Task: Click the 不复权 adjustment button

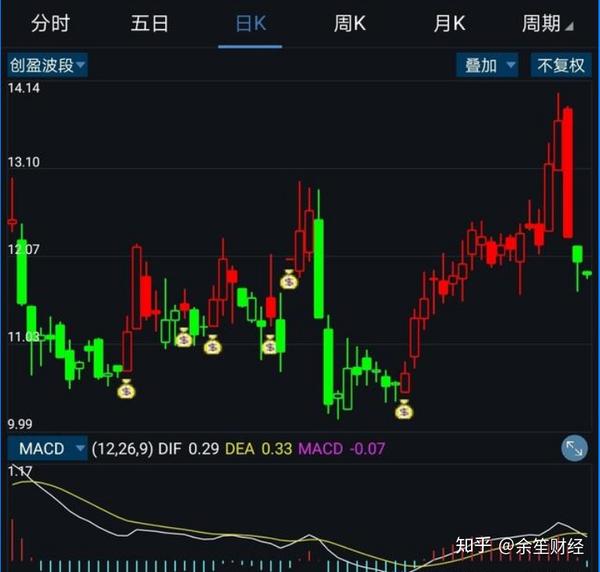Action: tap(561, 65)
